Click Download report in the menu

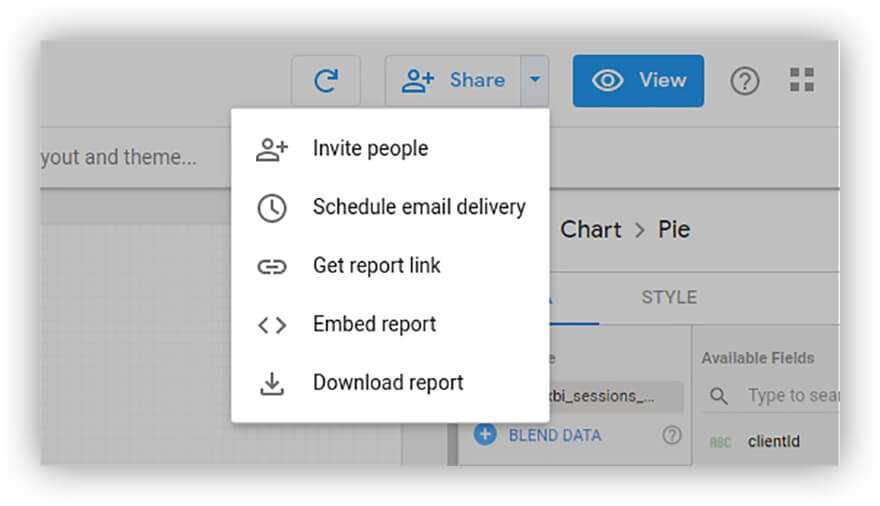pyautogui.click(x=387, y=383)
